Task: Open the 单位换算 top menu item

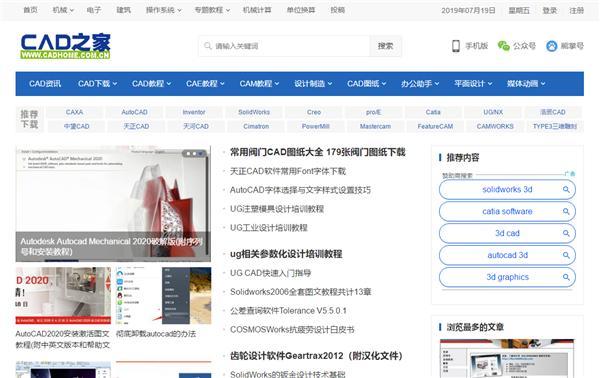Action: coord(301,10)
